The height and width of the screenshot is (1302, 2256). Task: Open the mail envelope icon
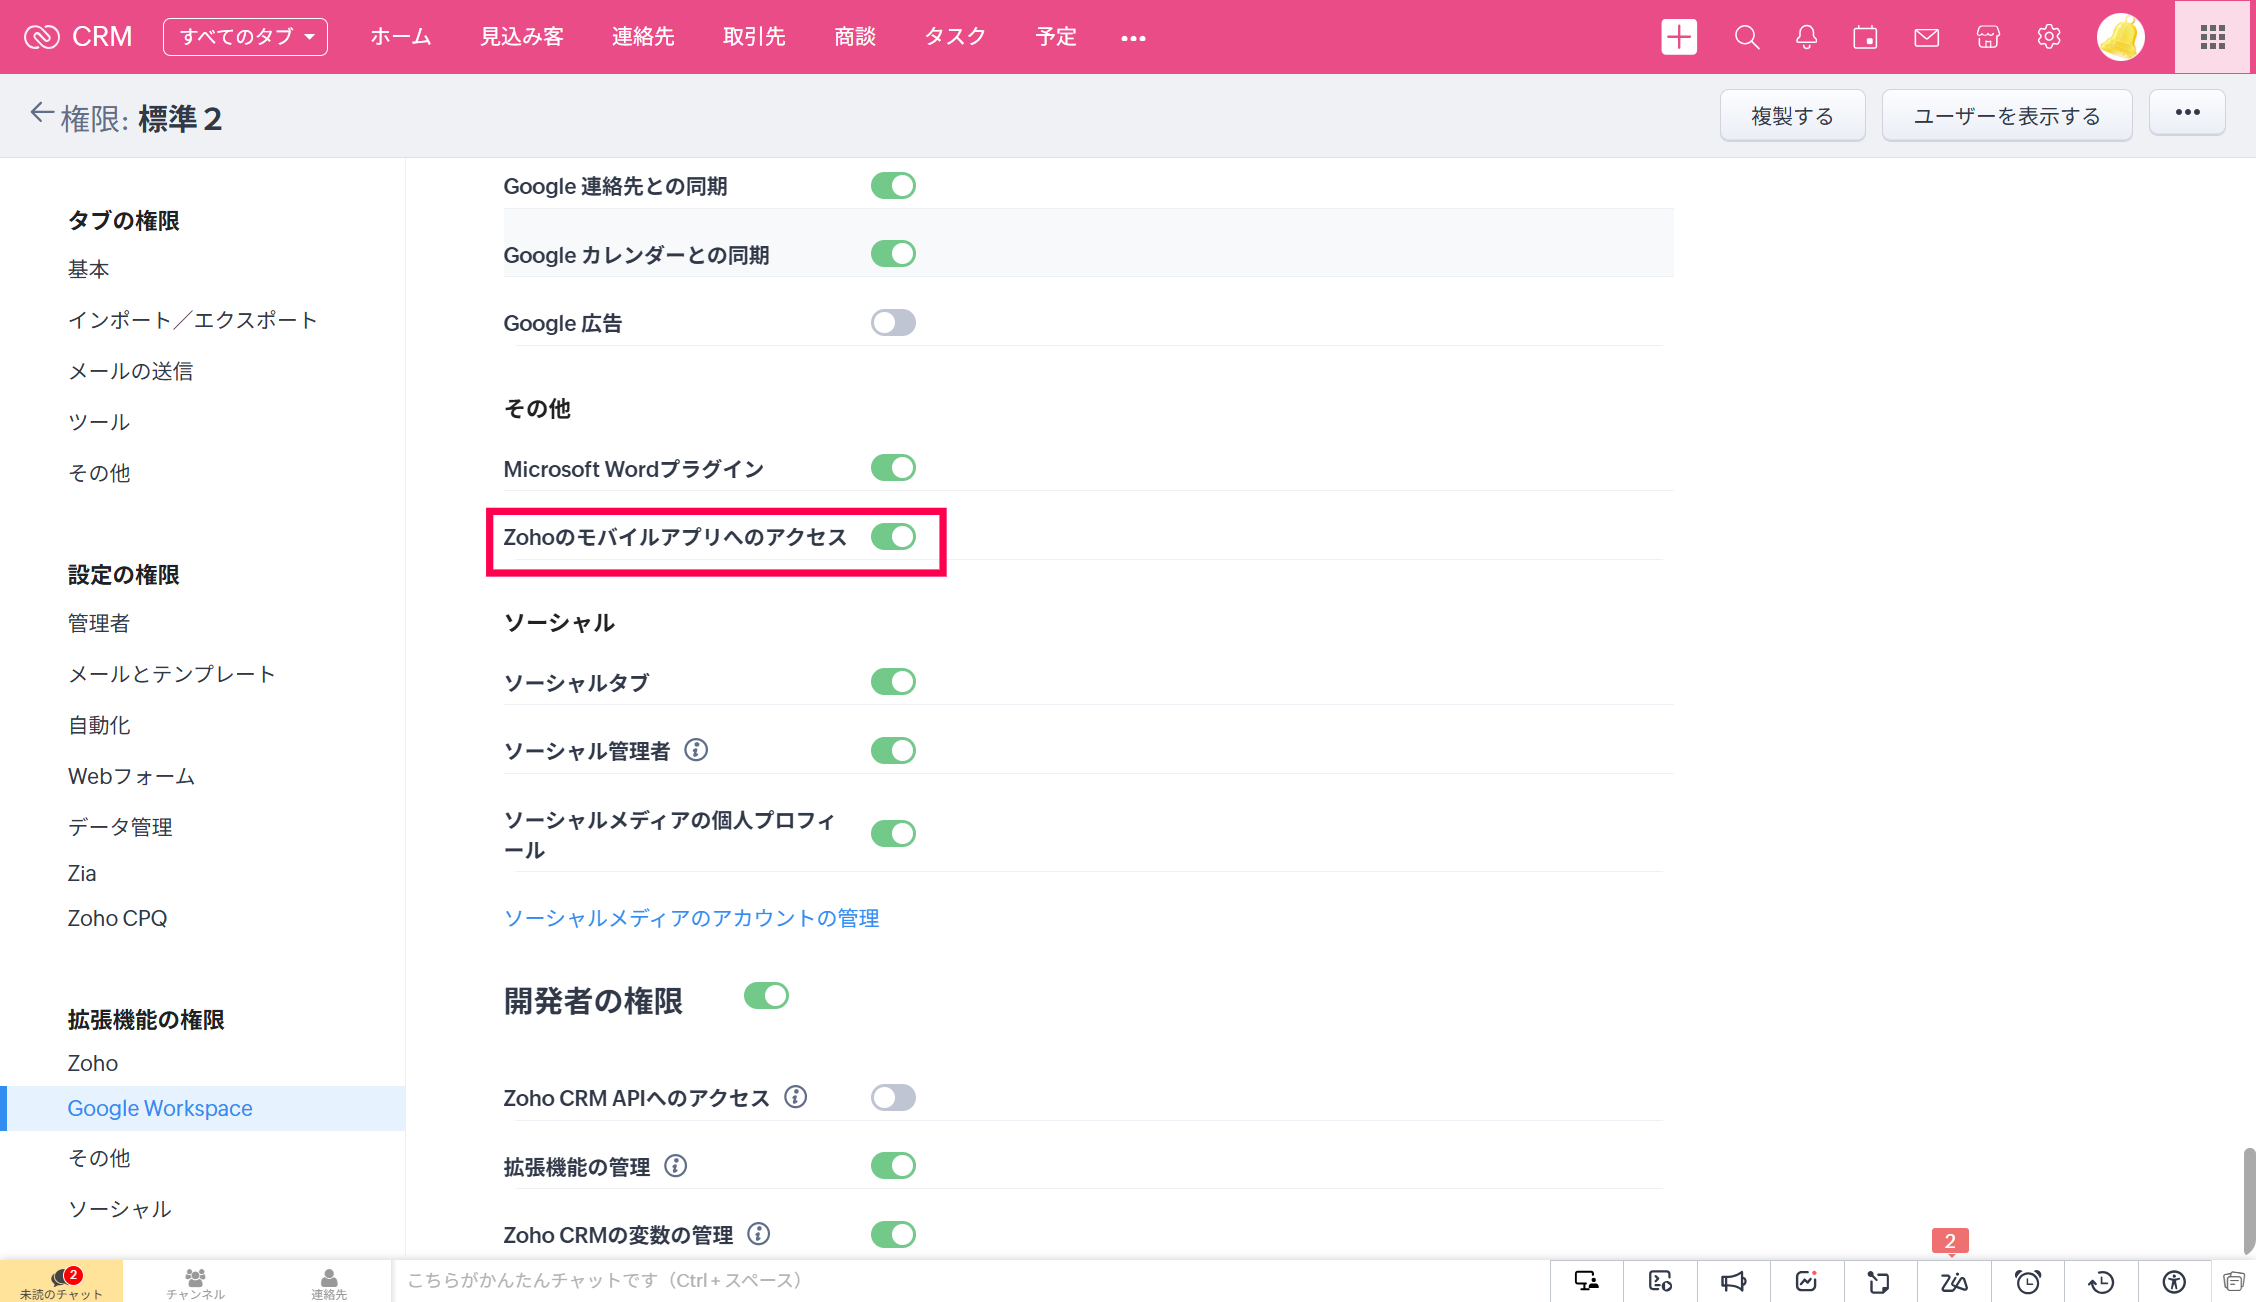[x=1926, y=37]
